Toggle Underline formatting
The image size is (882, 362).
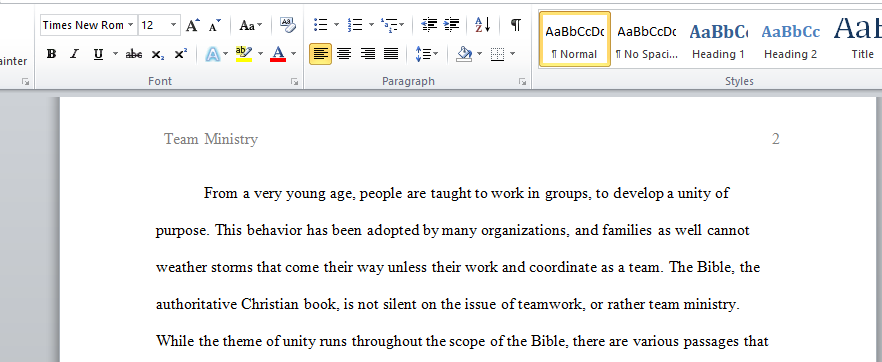pyautogui.click(x=98, y=55)
